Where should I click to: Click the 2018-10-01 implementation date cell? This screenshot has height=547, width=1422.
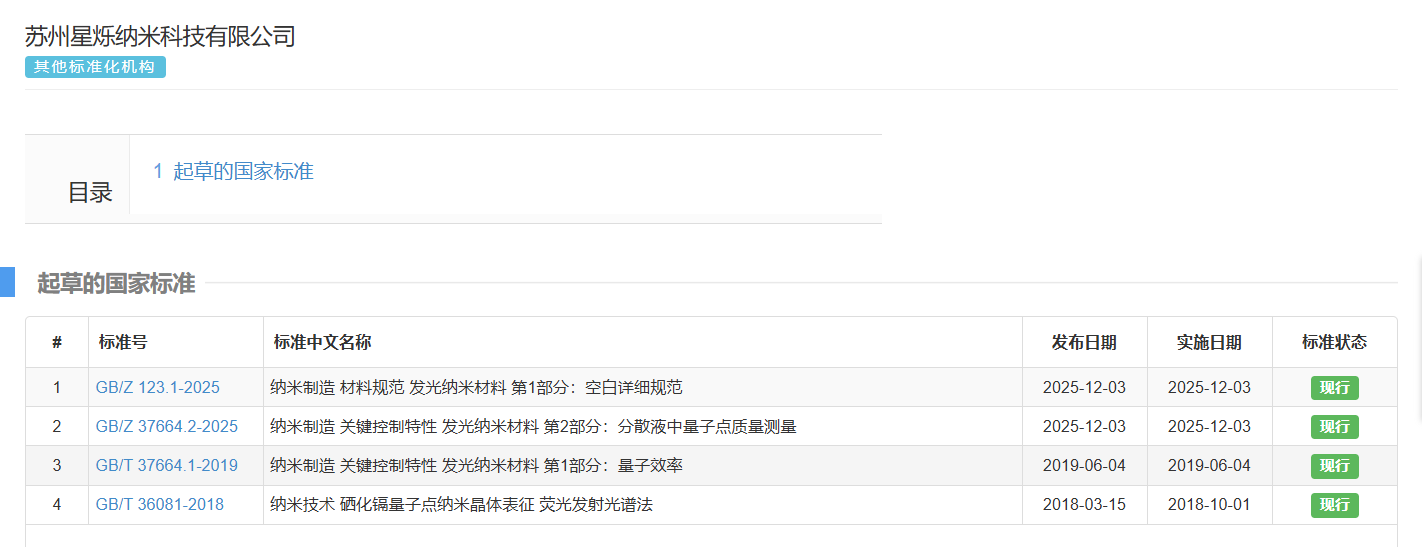click(x=1209, y=504)
